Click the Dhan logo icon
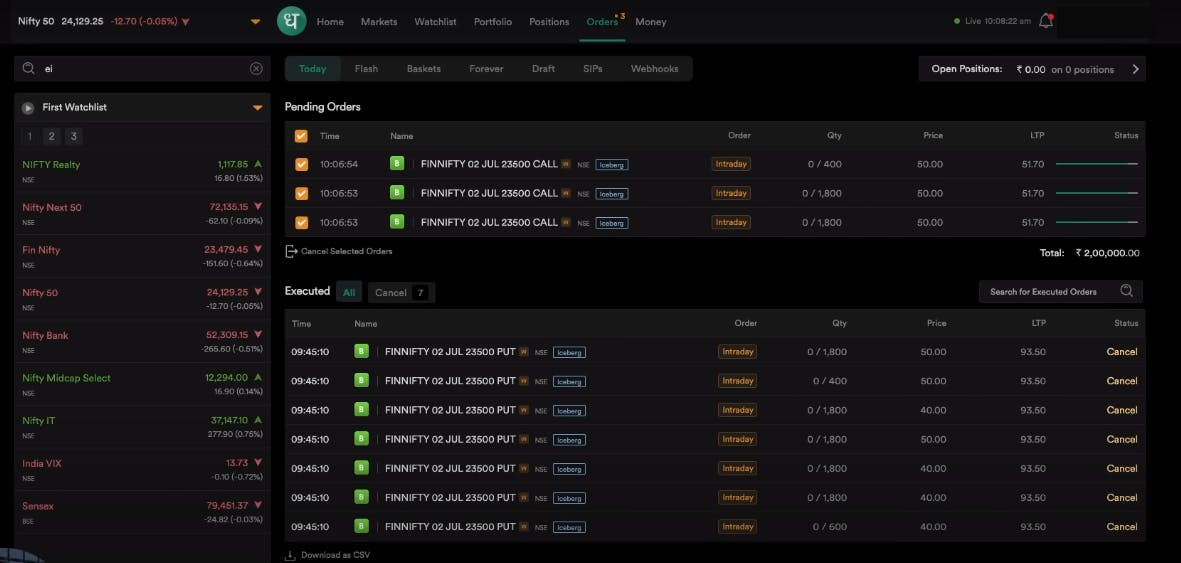The width and height of the screenshot is (1181, 563). (291, 21)
